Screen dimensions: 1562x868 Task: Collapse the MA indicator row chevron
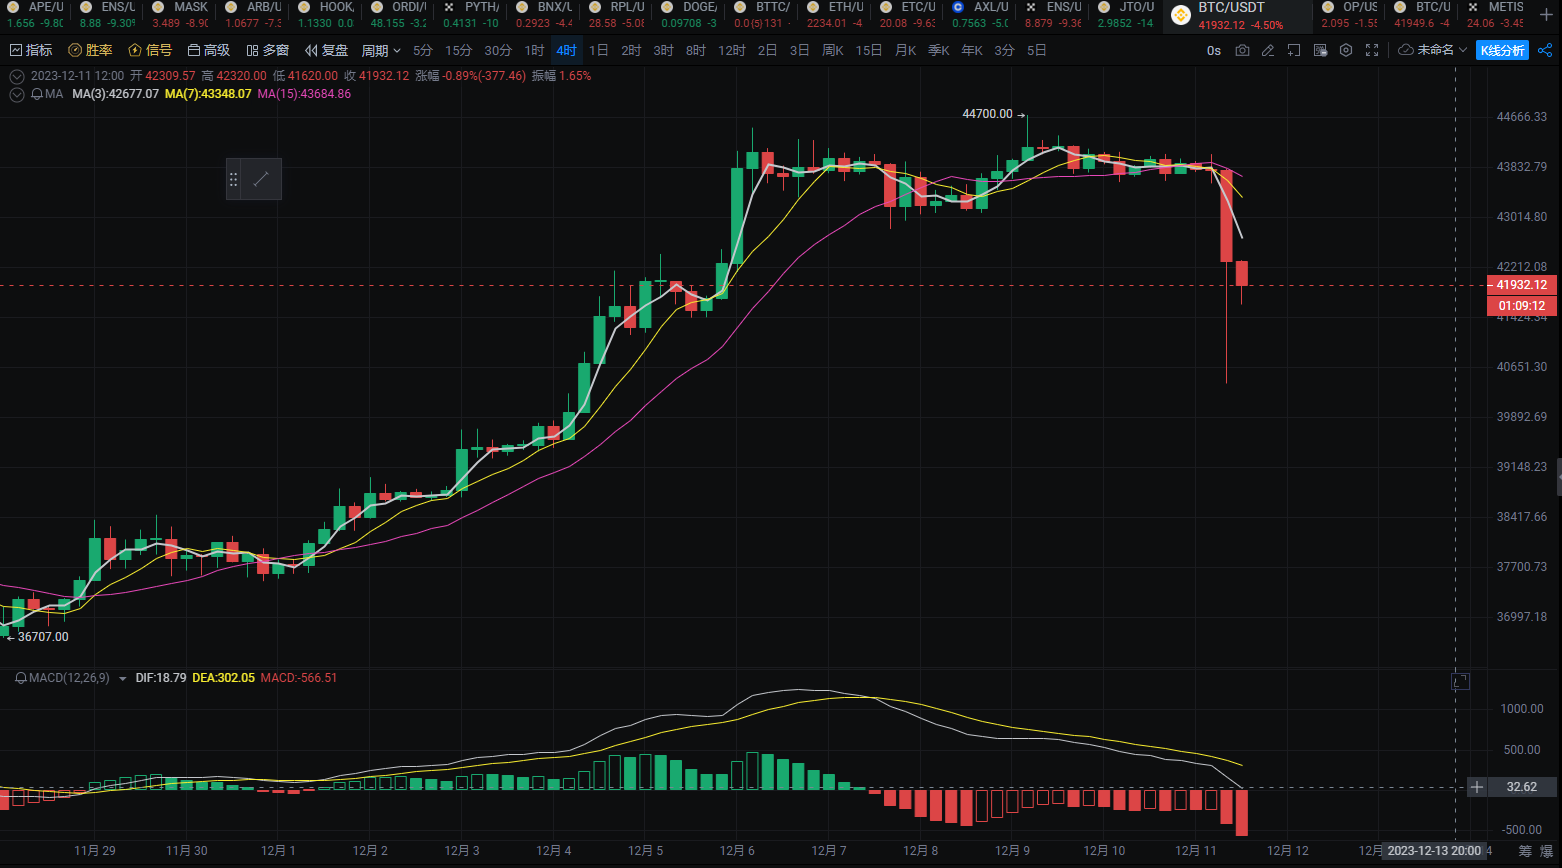[17, 94]
